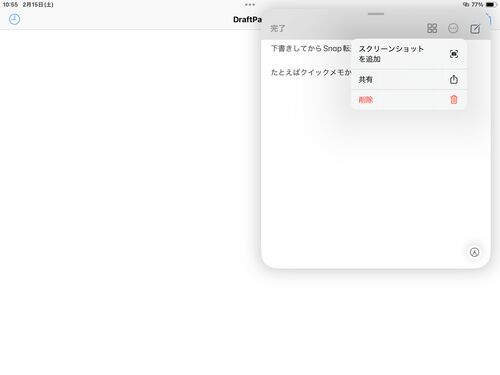Tap the battery indicator in status bar
The width and height of the screenshot is (500, 375).
pyautogui.click(x=491, y=5)
